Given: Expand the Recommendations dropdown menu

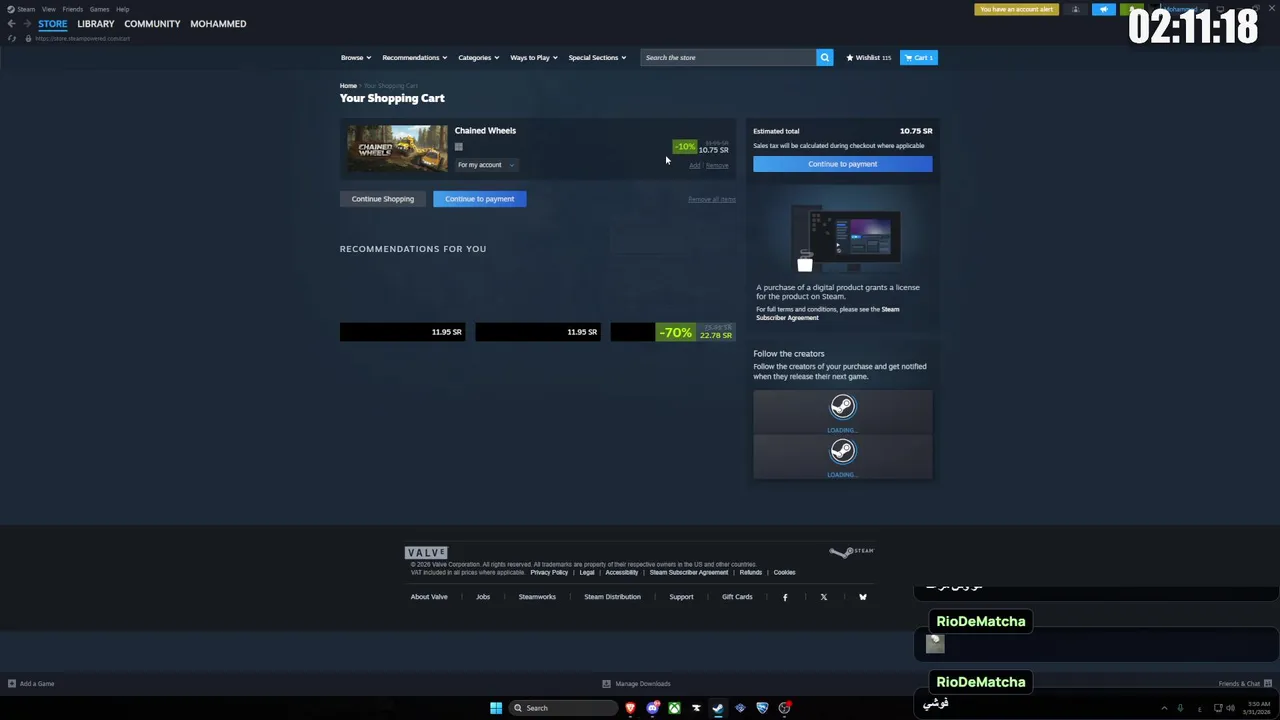Looking at the screenshot, I should coord(414,57).
